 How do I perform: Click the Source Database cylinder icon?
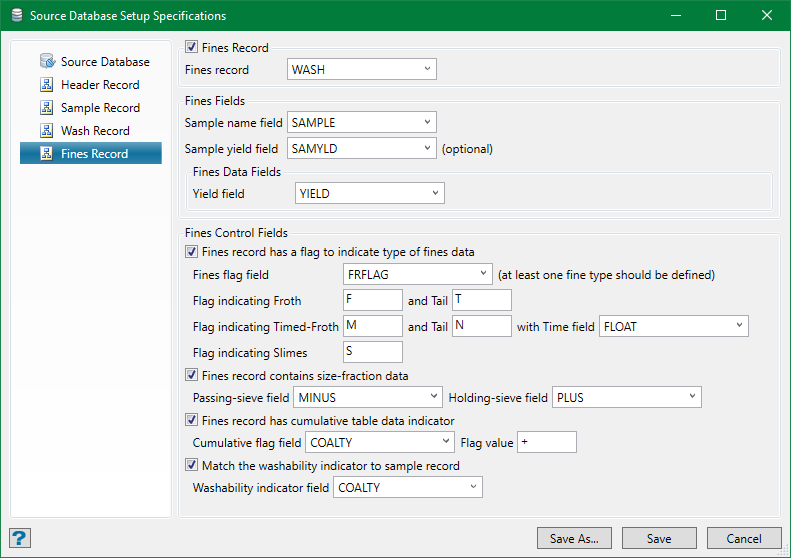(46, 62)
